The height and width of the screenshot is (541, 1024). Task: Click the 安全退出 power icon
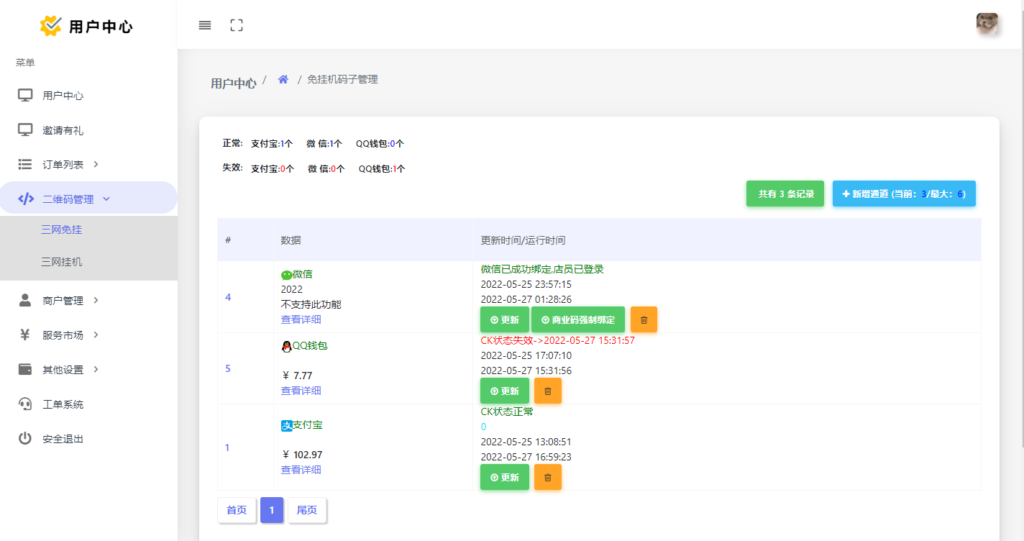pos(25,438)
